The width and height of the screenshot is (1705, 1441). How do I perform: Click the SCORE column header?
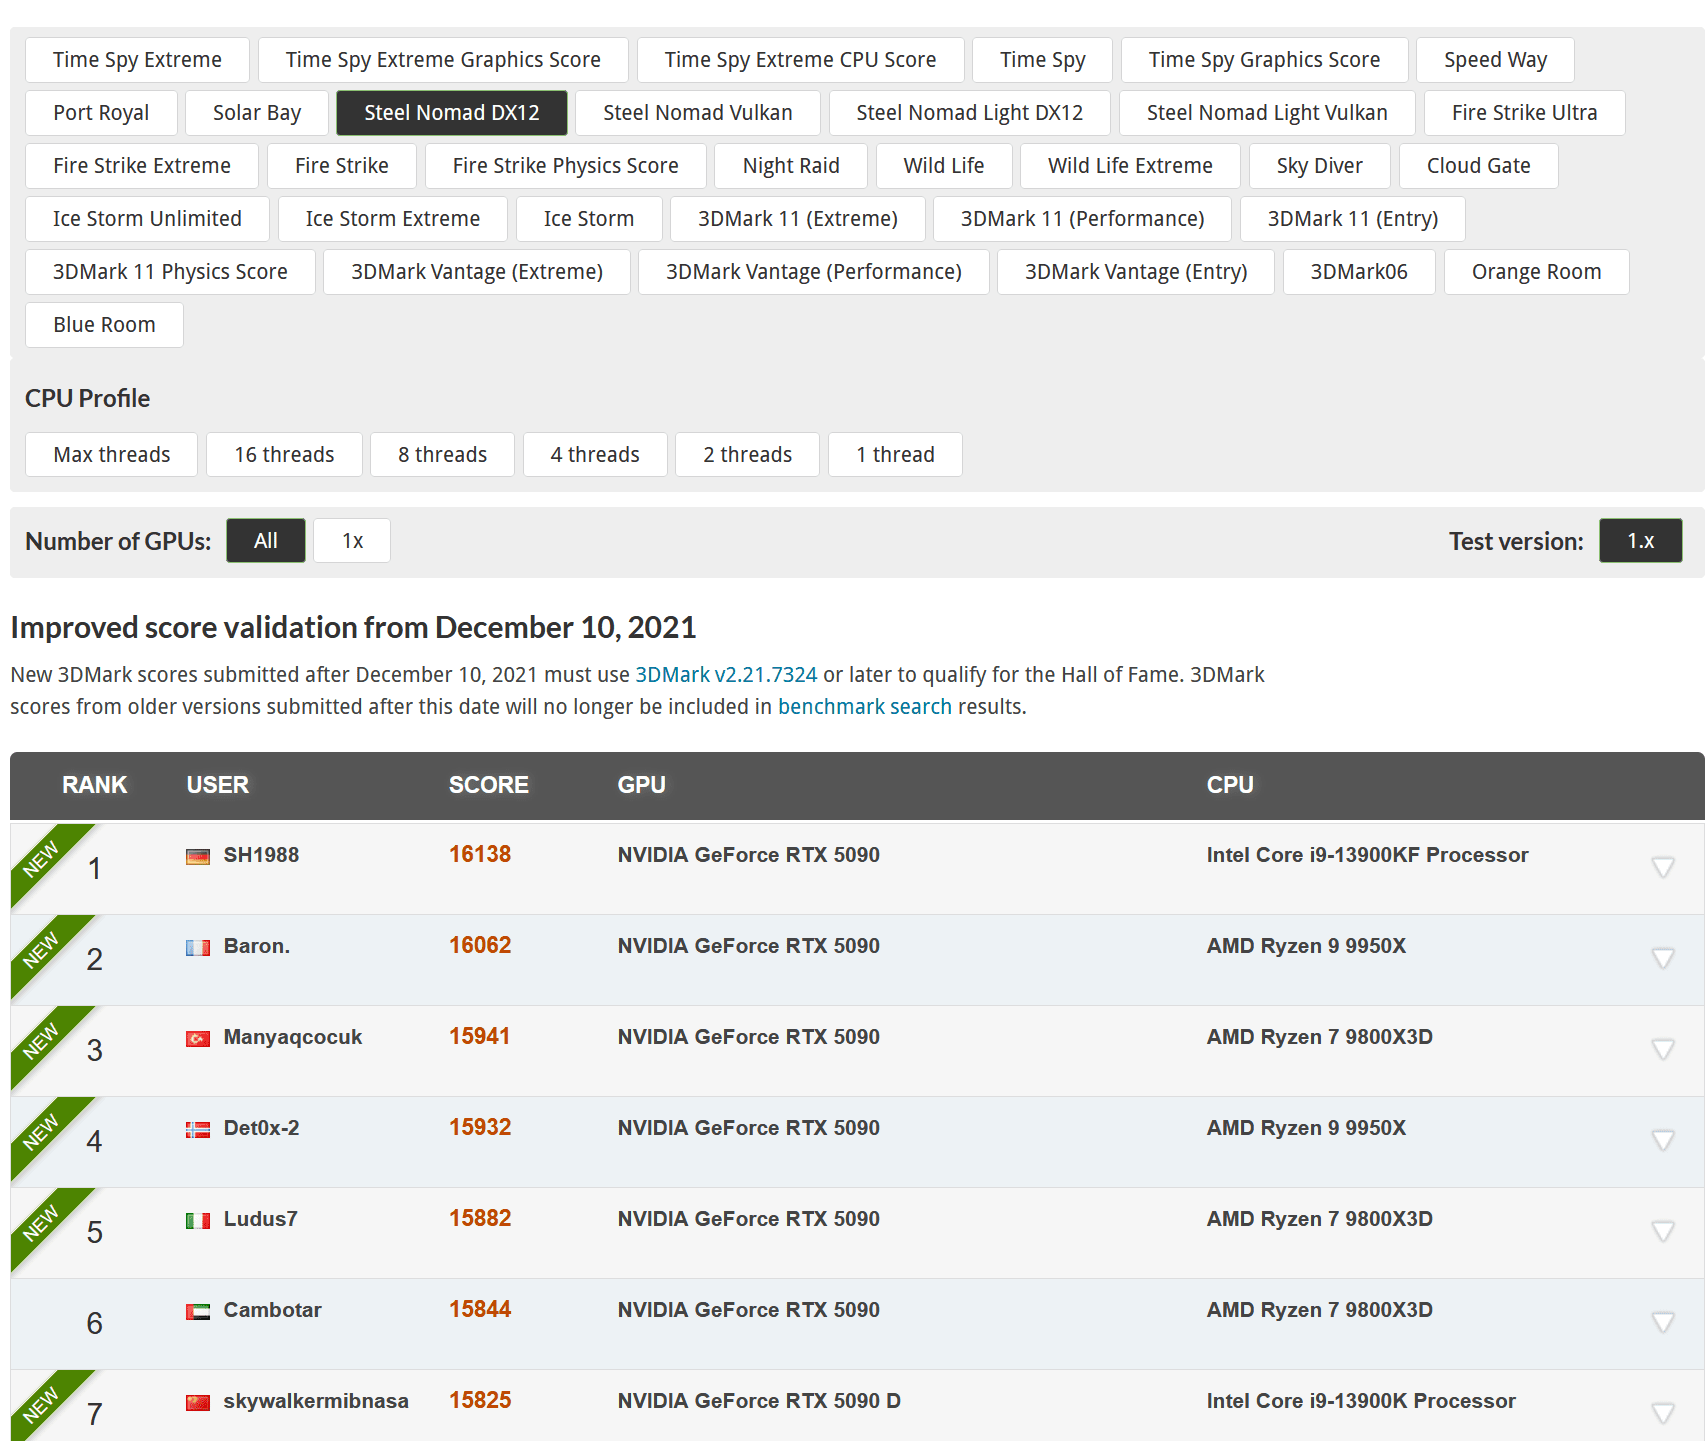coord(489,785)
